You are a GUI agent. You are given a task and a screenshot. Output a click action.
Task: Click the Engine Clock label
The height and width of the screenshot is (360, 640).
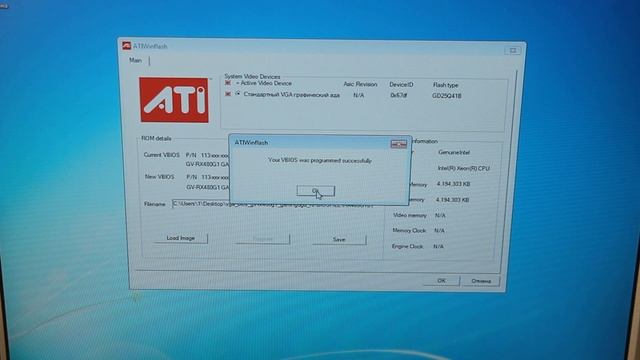tap(407, 247)
